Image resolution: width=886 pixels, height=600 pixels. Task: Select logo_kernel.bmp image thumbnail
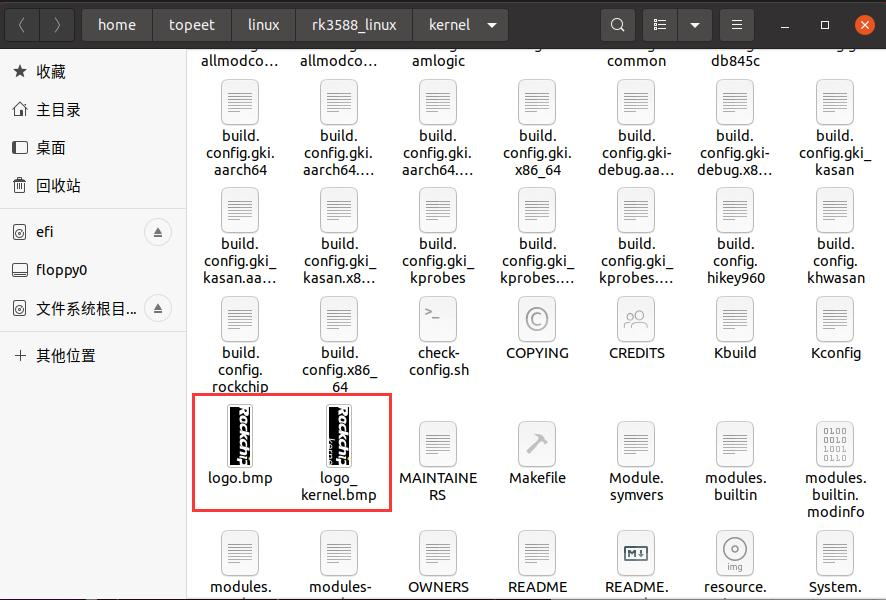click(339, 436)
